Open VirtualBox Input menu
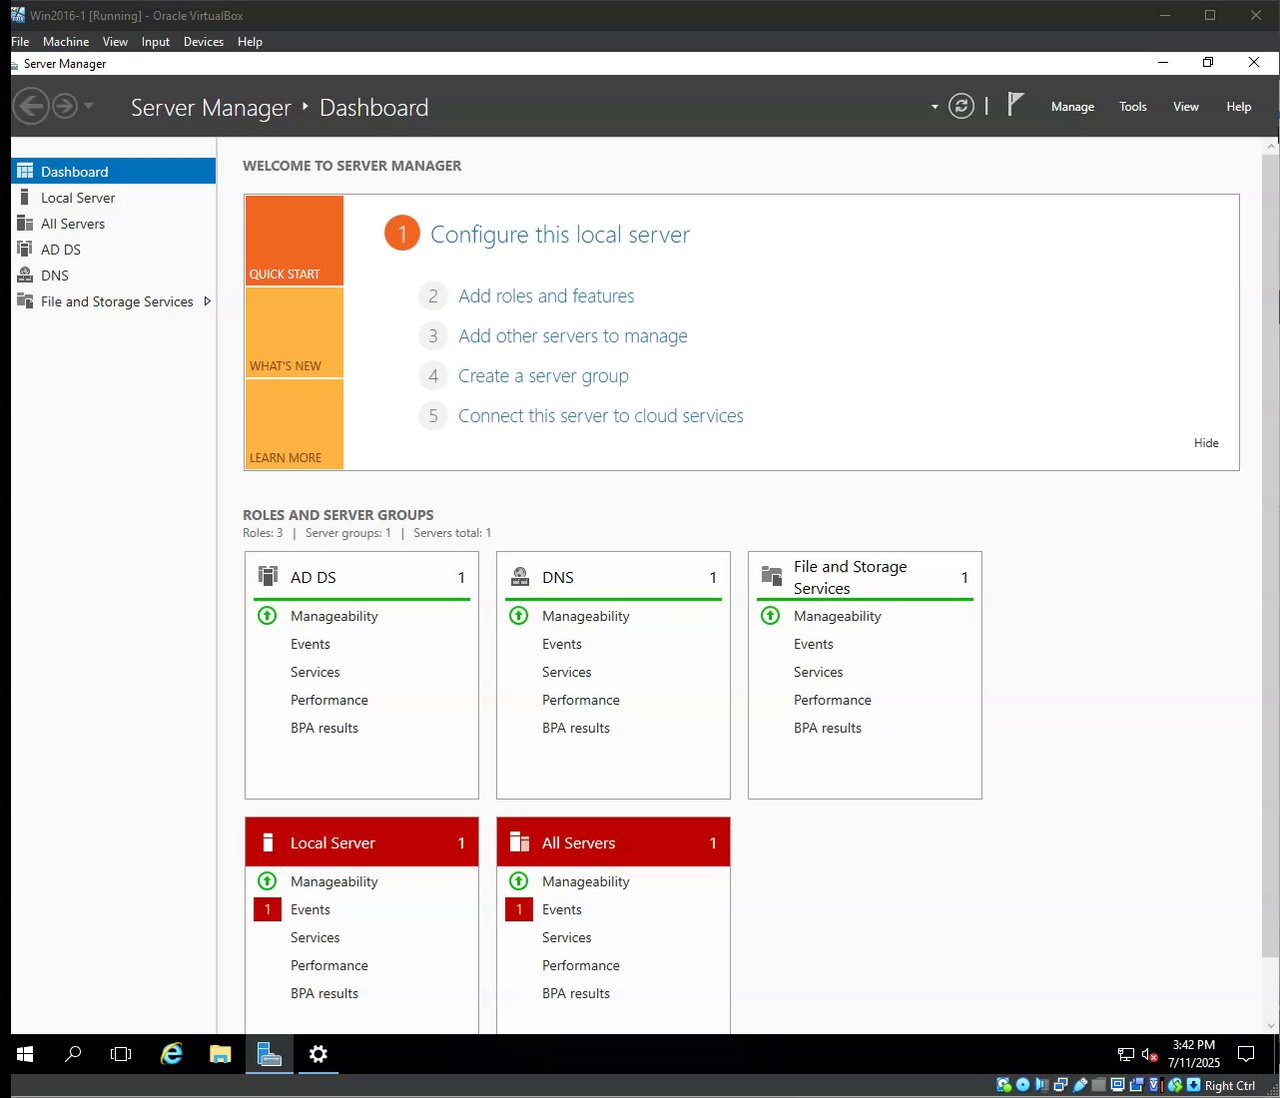Screen dimensions: 1280x1098 click(155, 41)
